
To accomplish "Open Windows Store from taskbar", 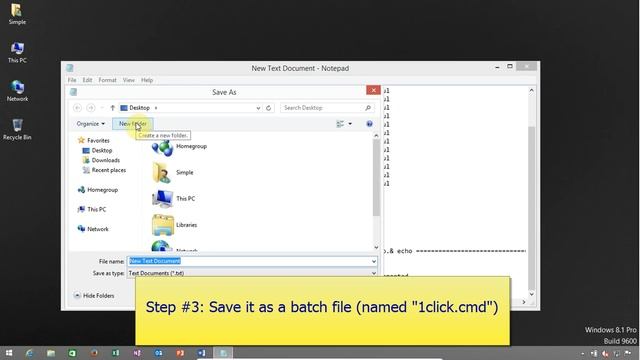I will tap(72, 353).
